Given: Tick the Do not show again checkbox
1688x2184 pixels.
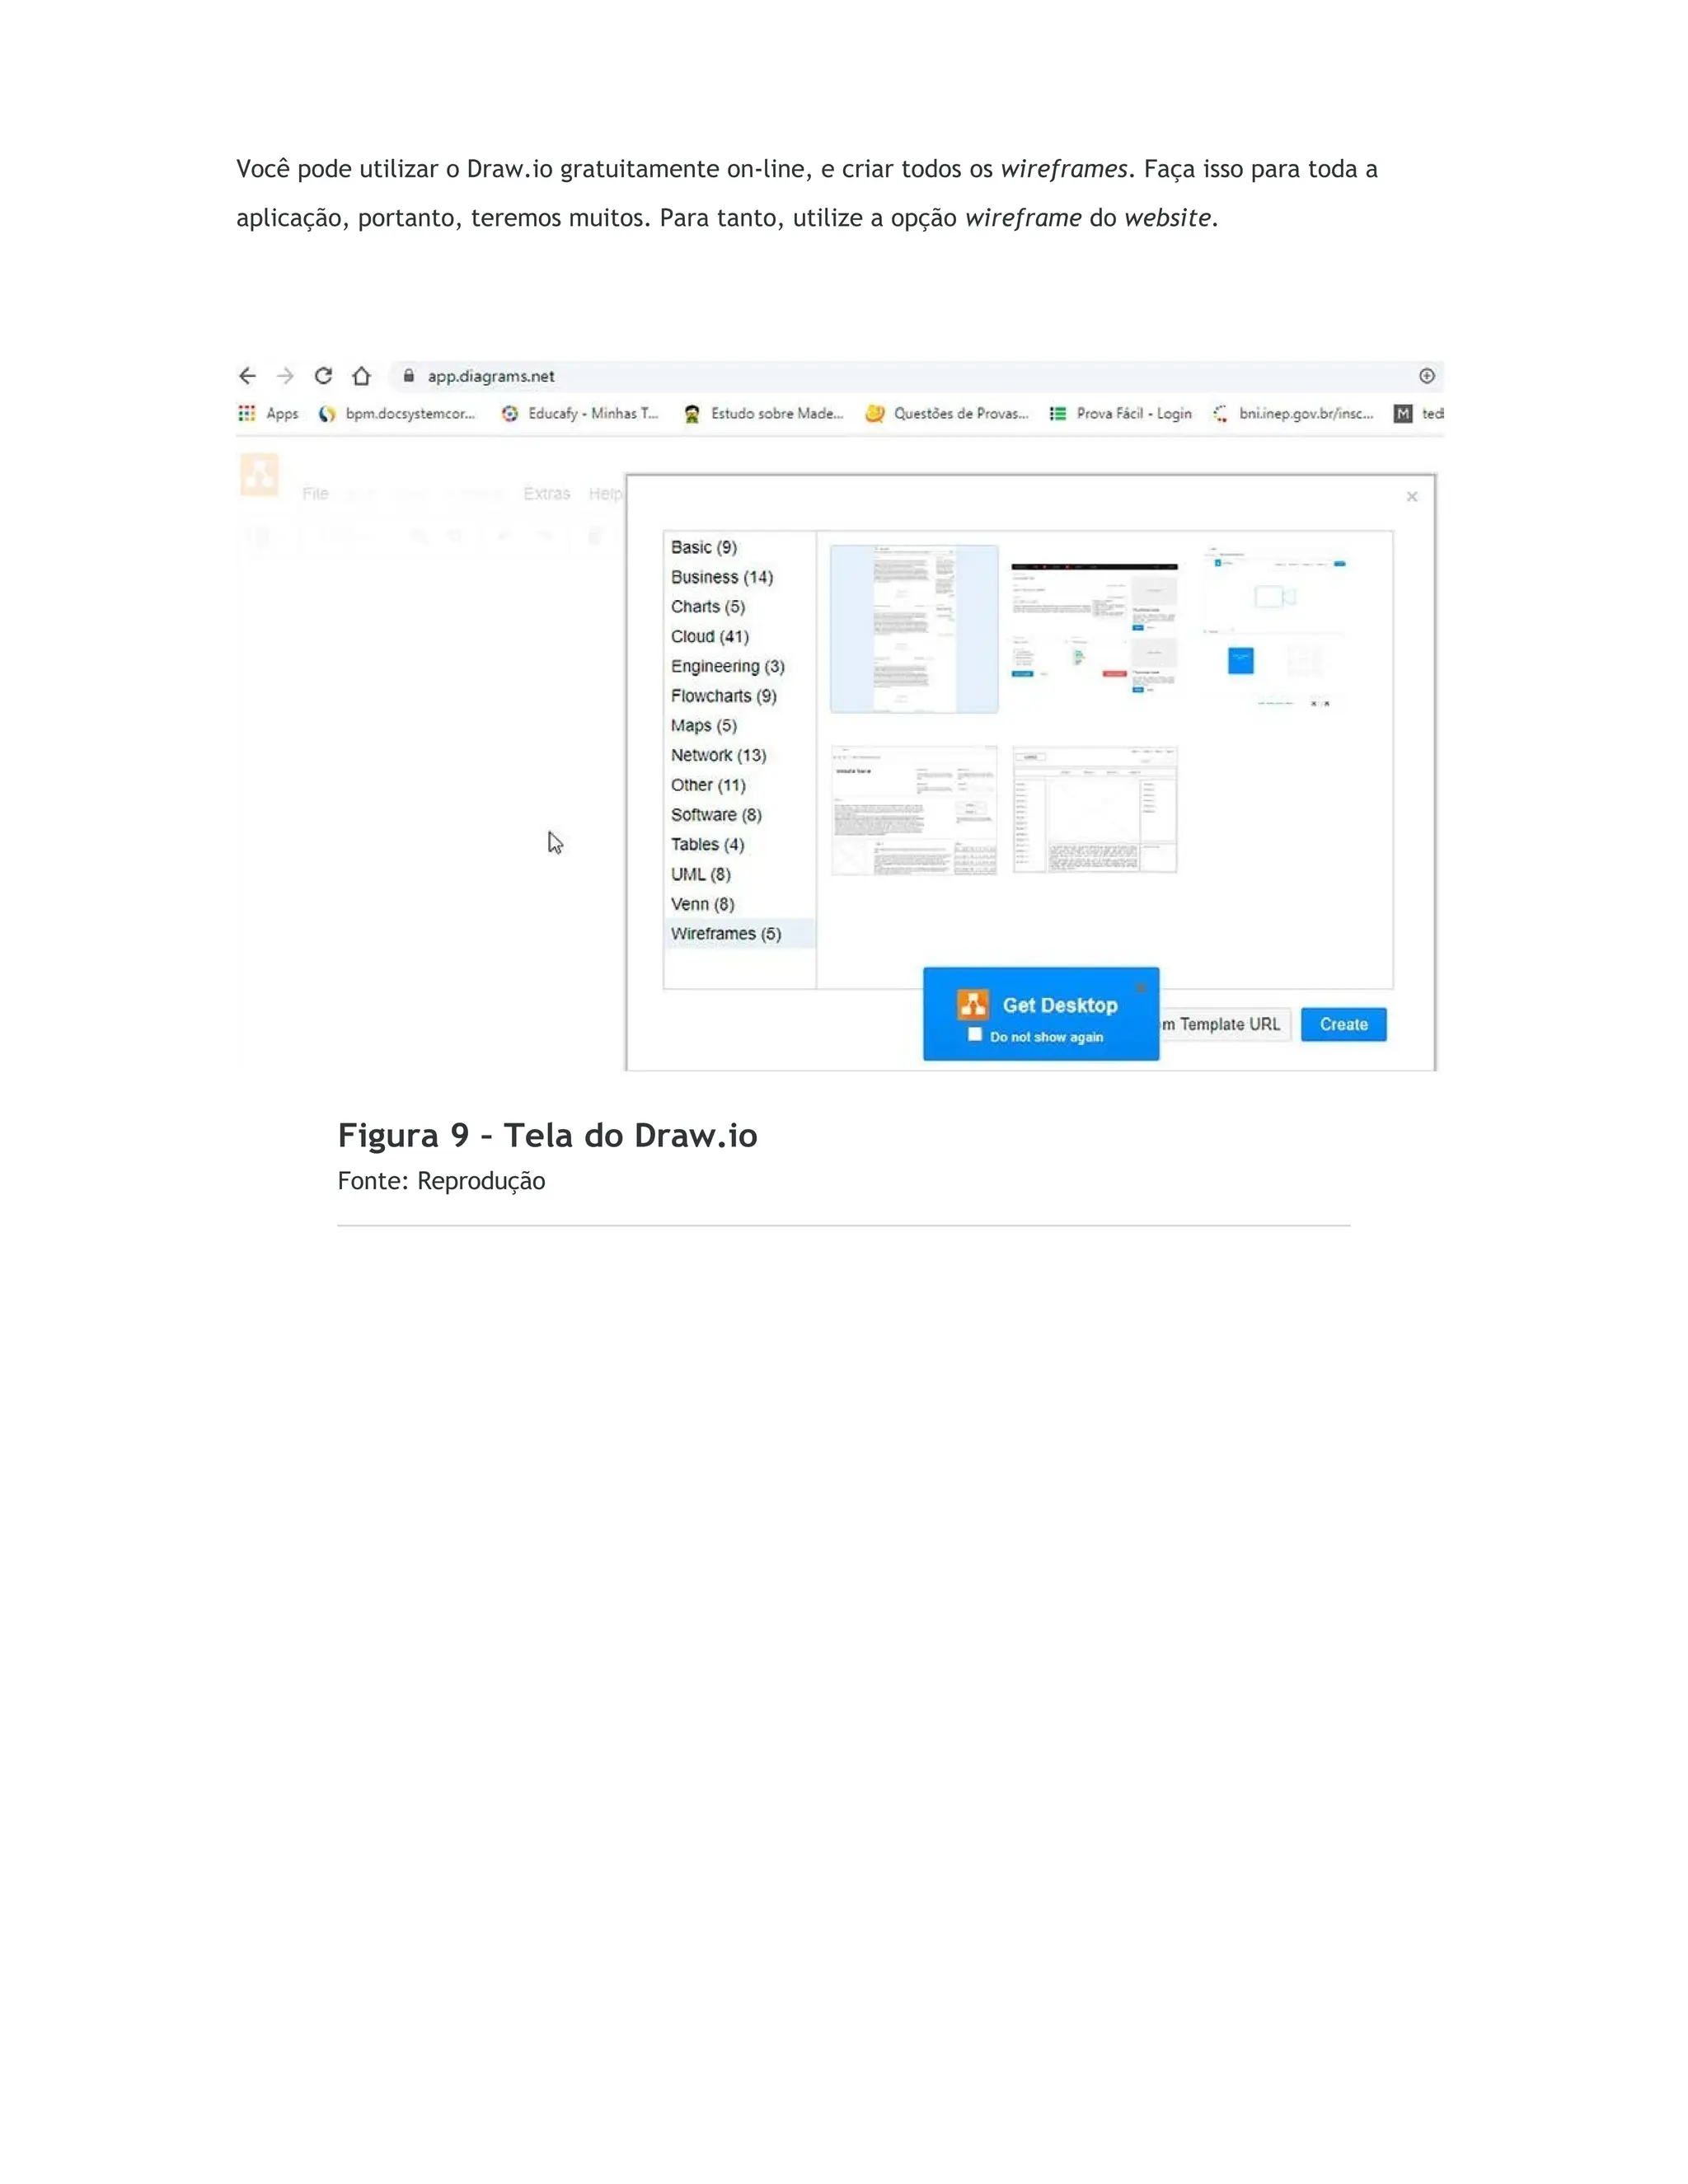Looking at the screenshot, I should (x=975, y=1035).
